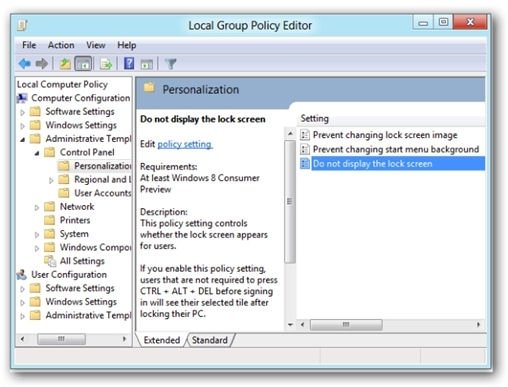Click the Export List toolbar icon
Screen dimensions: 508x387
106,63
